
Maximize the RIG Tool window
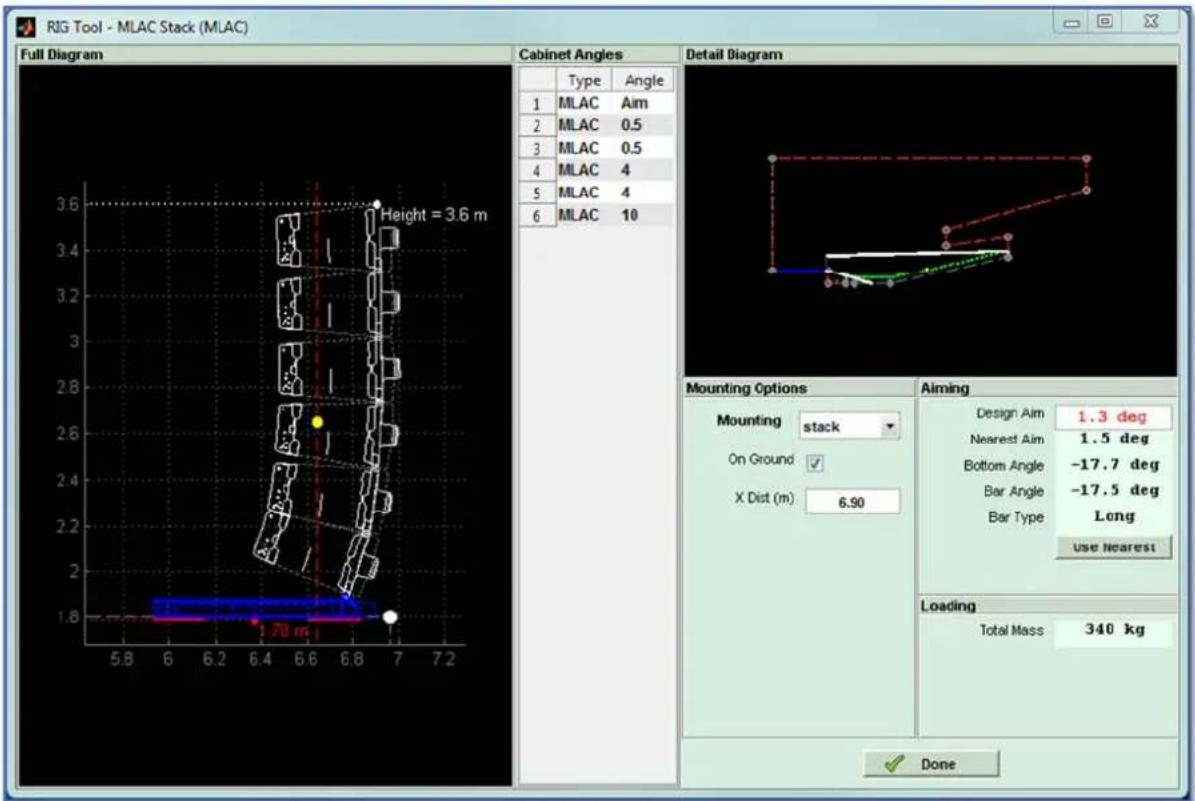coord(1104,22)
